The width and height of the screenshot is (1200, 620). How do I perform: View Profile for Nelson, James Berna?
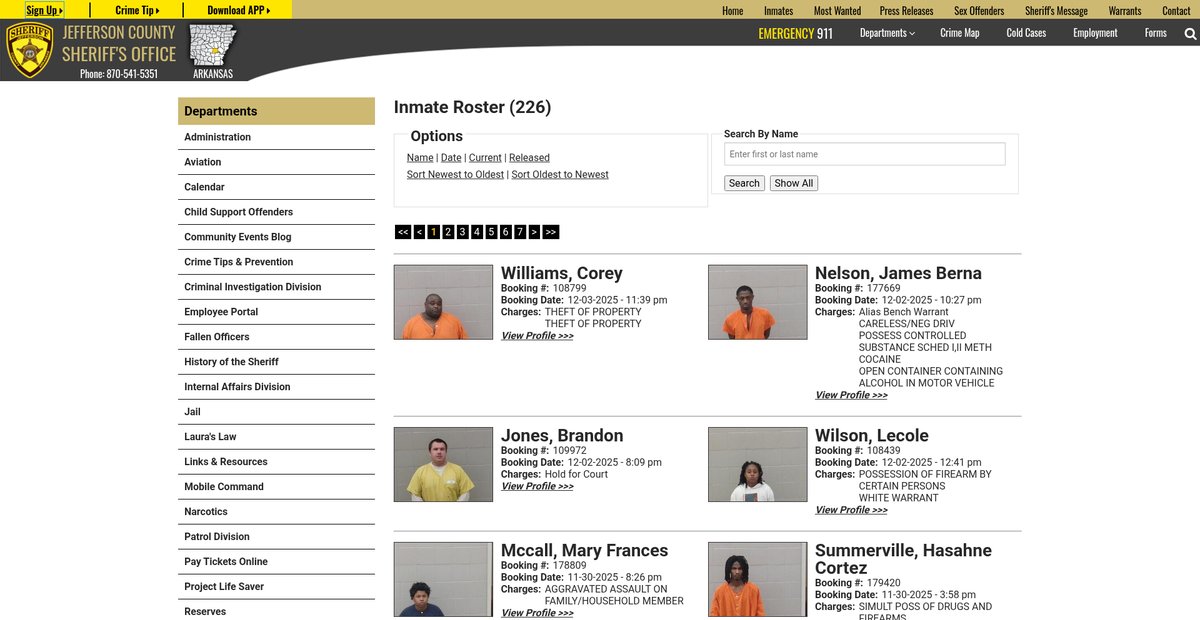[x=851, y=395]
